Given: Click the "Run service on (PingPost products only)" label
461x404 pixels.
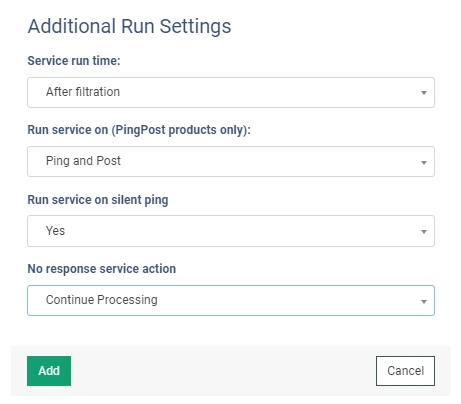Looking at the screenshot, I should coord(139,130).
